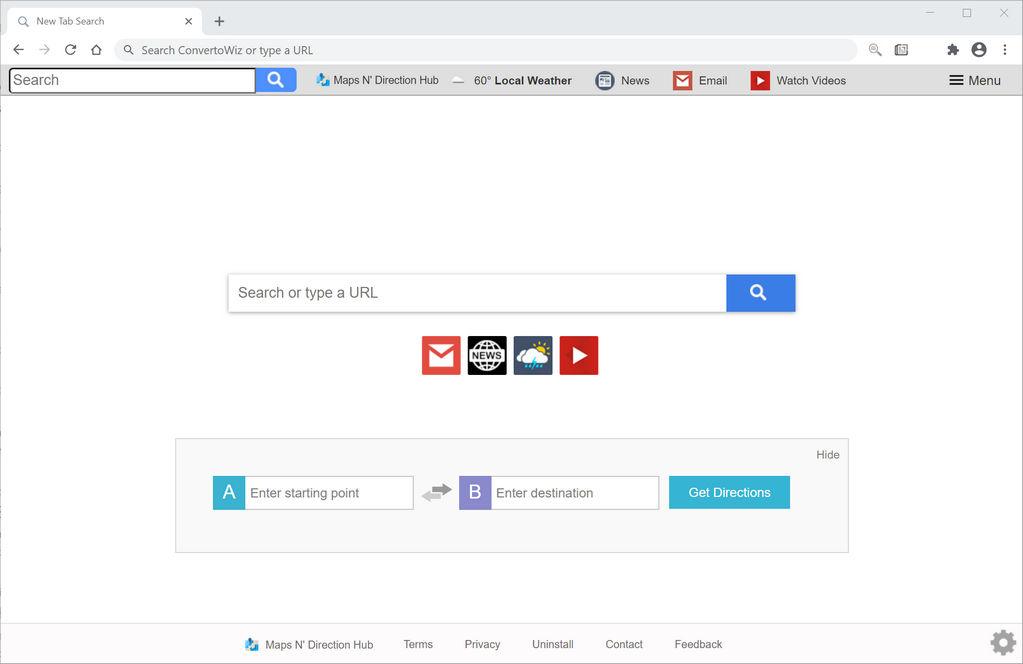The height and width of the screenshot is (664, 1023).
Task: Open the browser three-dot menu
Action: coord(1003,49)
